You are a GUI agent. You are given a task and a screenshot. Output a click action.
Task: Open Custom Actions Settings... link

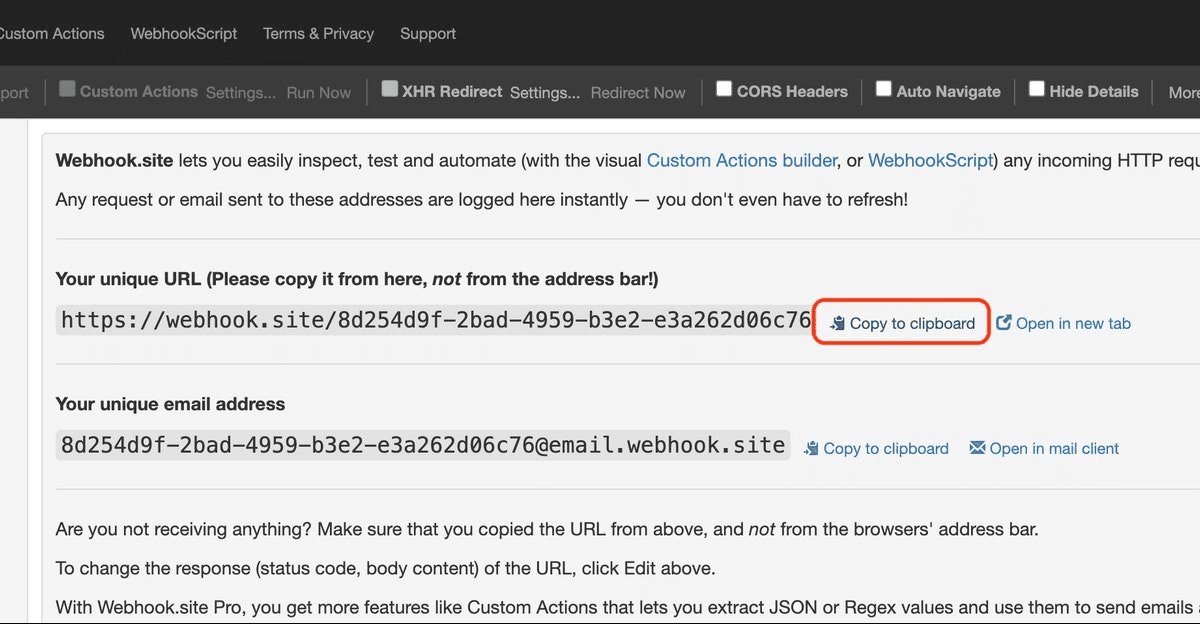point(241,92)
